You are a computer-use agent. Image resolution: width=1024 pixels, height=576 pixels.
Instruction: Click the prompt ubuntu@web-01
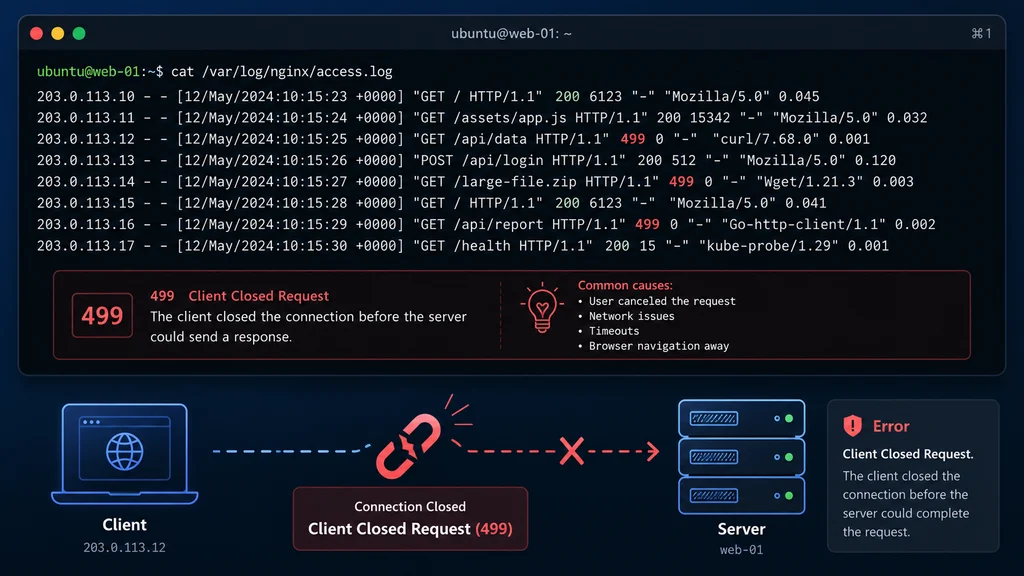click(88, 71)
